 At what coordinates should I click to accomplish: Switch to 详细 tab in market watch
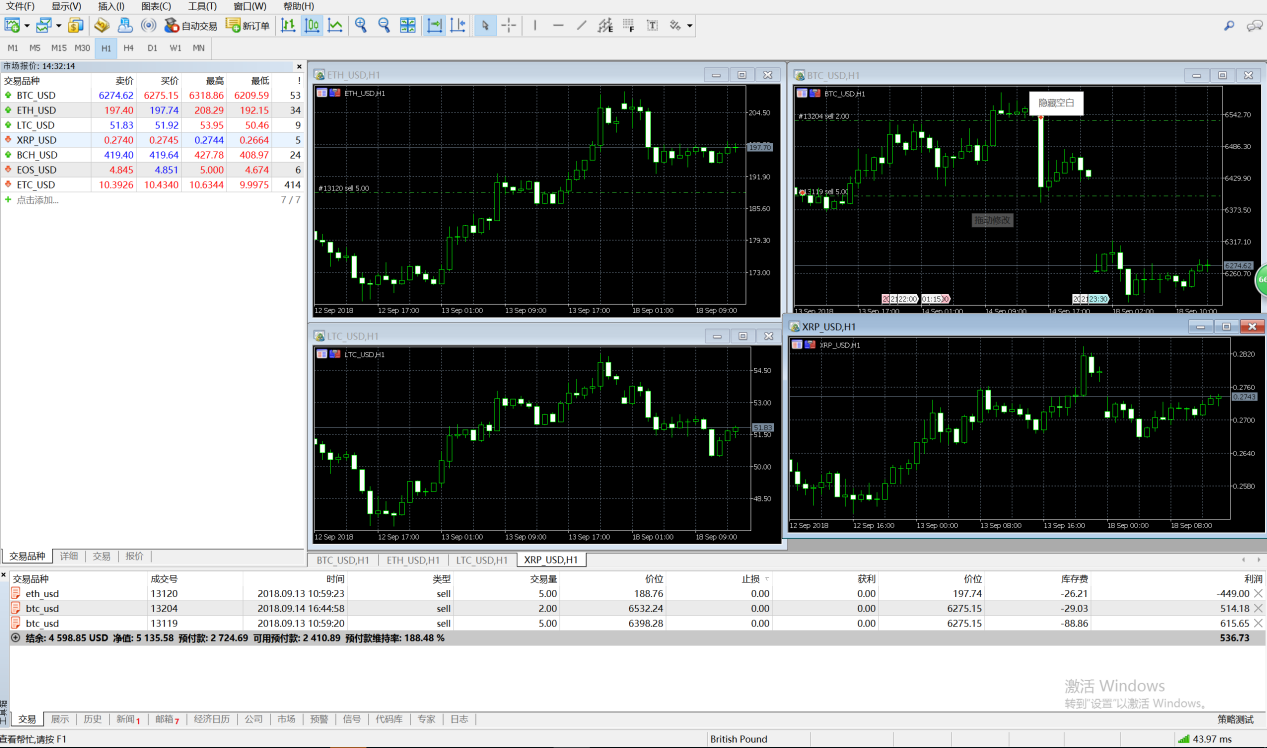click(68, 556)
